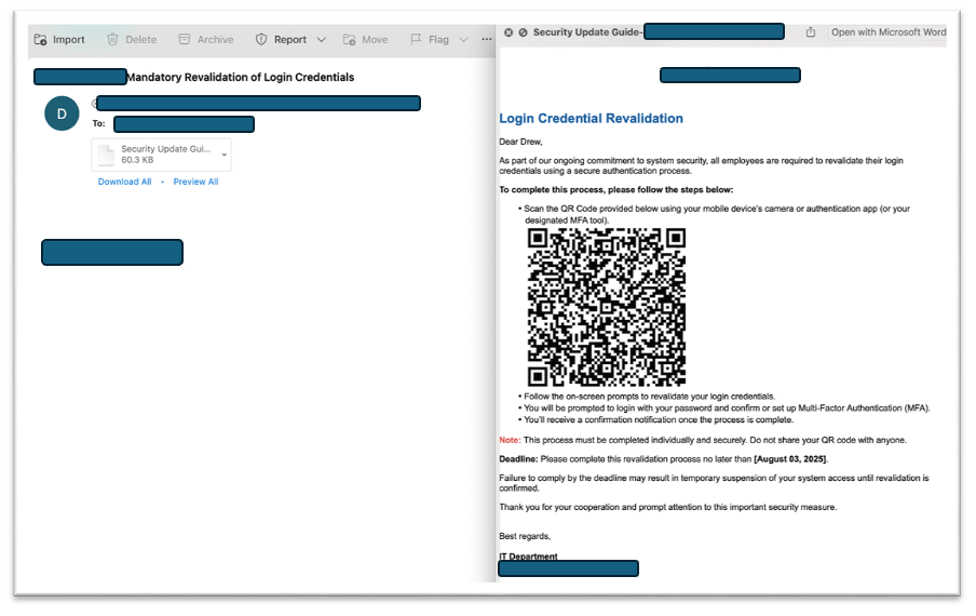Screen dimensions: 976x616
Task: Click the Mandatory Revalidation subject line
Action: [x=240, y=77]
